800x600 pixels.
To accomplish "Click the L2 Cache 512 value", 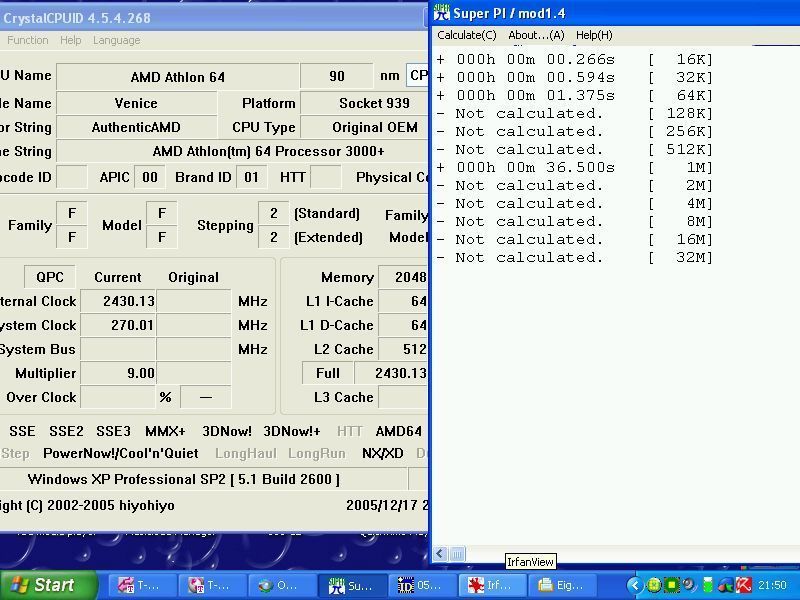I will (403, 349).
